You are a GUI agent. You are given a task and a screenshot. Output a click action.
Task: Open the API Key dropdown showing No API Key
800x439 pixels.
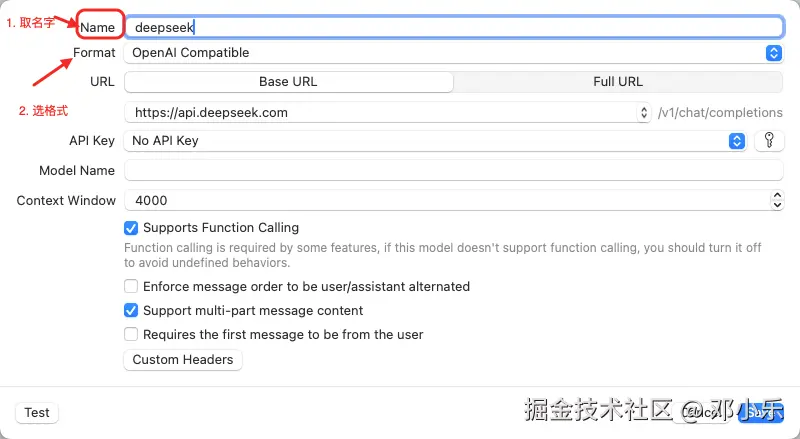pyautogui.click(x=435, y=140)
